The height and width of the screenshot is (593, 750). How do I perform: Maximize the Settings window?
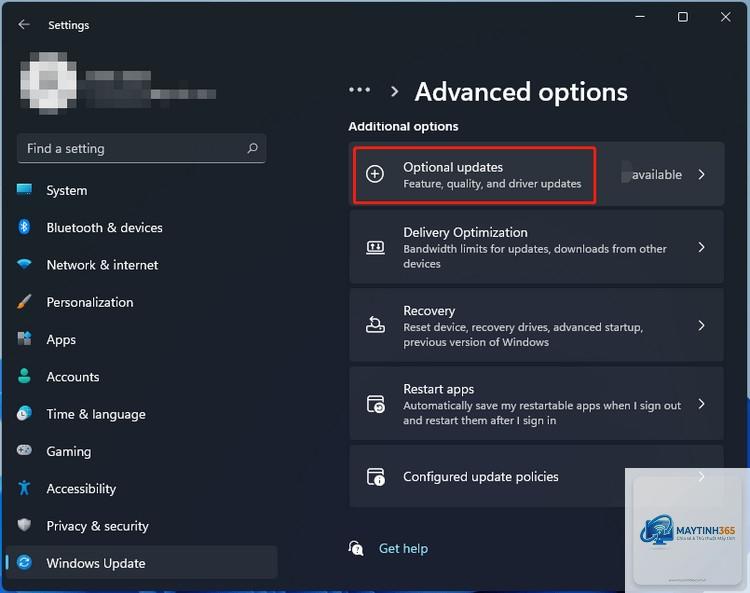coord(683,17)
